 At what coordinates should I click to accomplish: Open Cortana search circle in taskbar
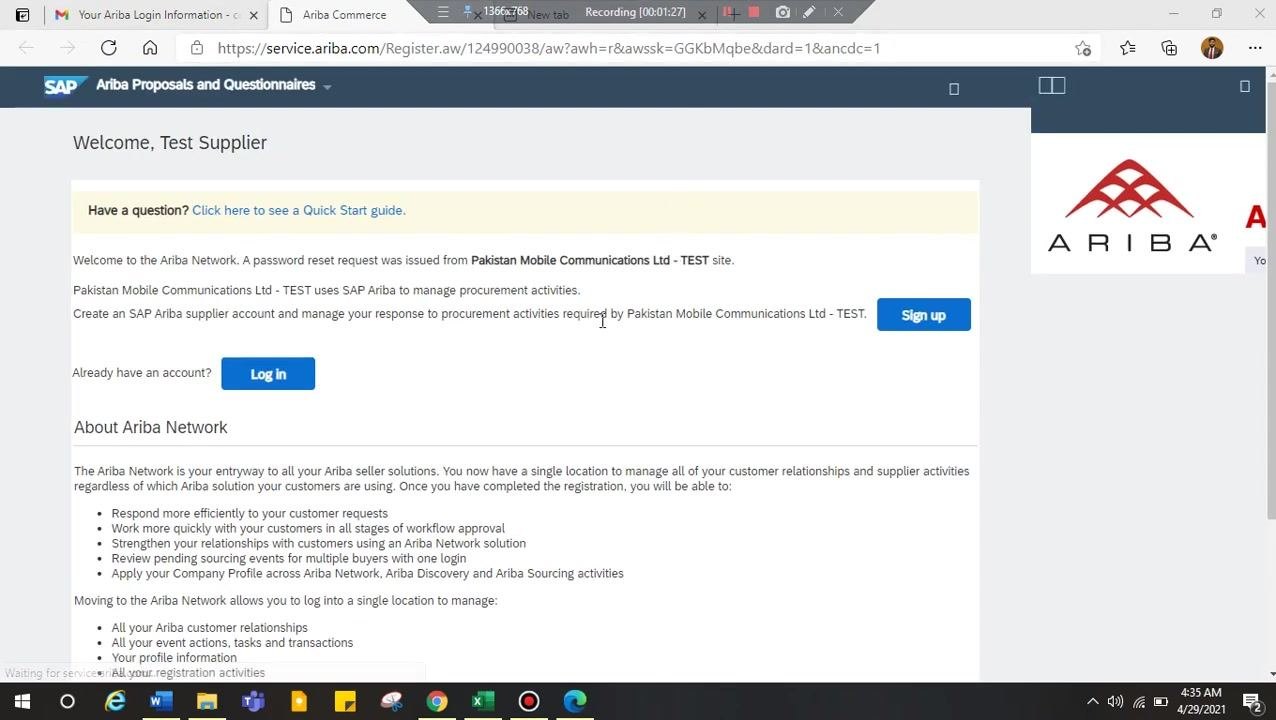[67, 701]
